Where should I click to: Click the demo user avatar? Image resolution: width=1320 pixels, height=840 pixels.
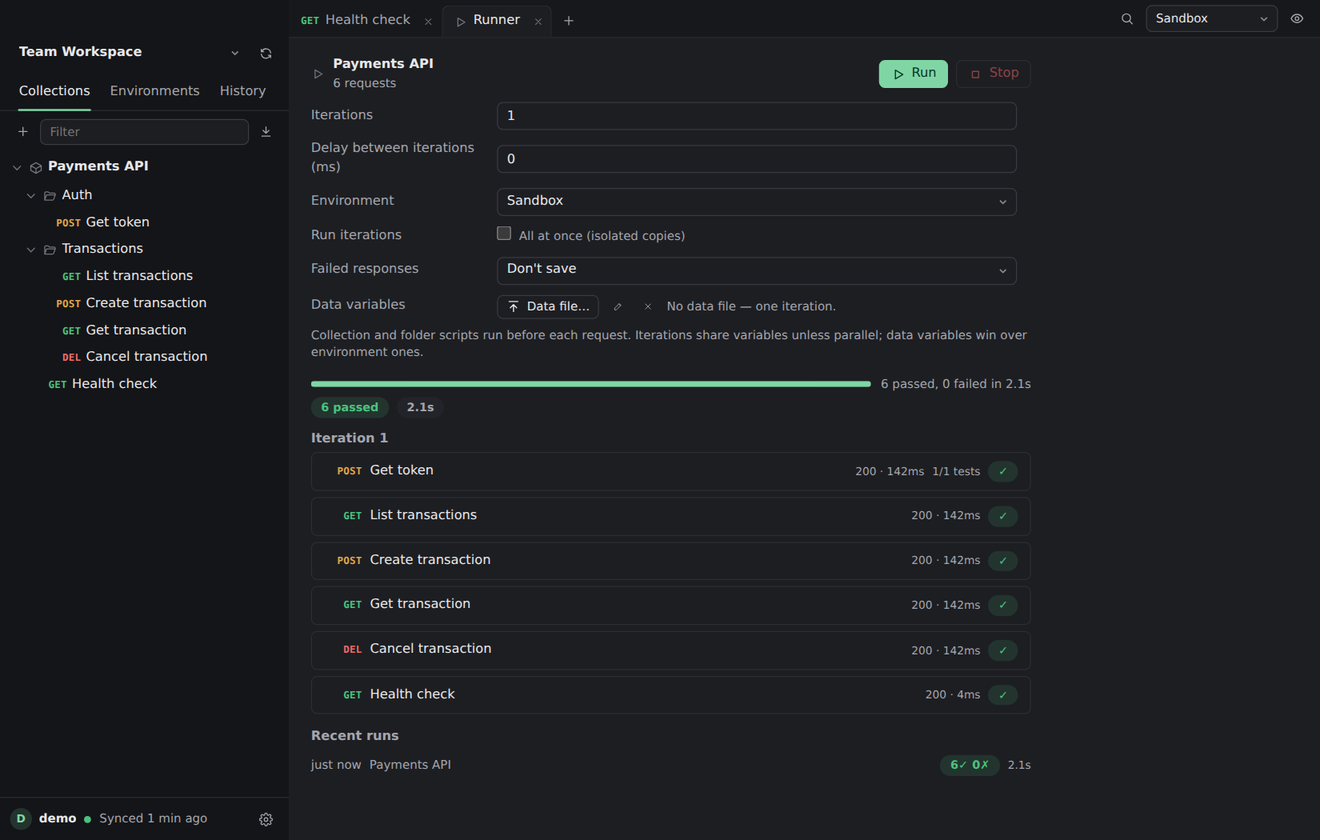(x=21, y=819)
